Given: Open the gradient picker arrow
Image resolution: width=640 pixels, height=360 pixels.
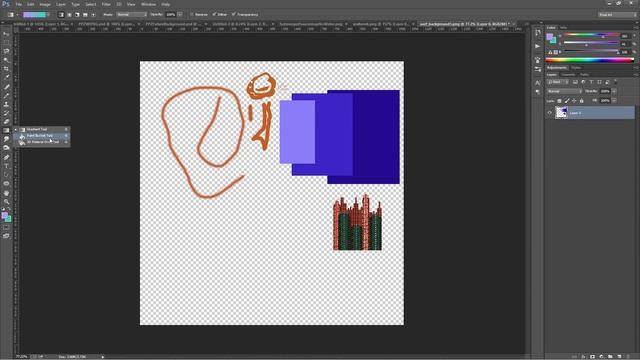Looking at the screenshot, I should point(49,14).
